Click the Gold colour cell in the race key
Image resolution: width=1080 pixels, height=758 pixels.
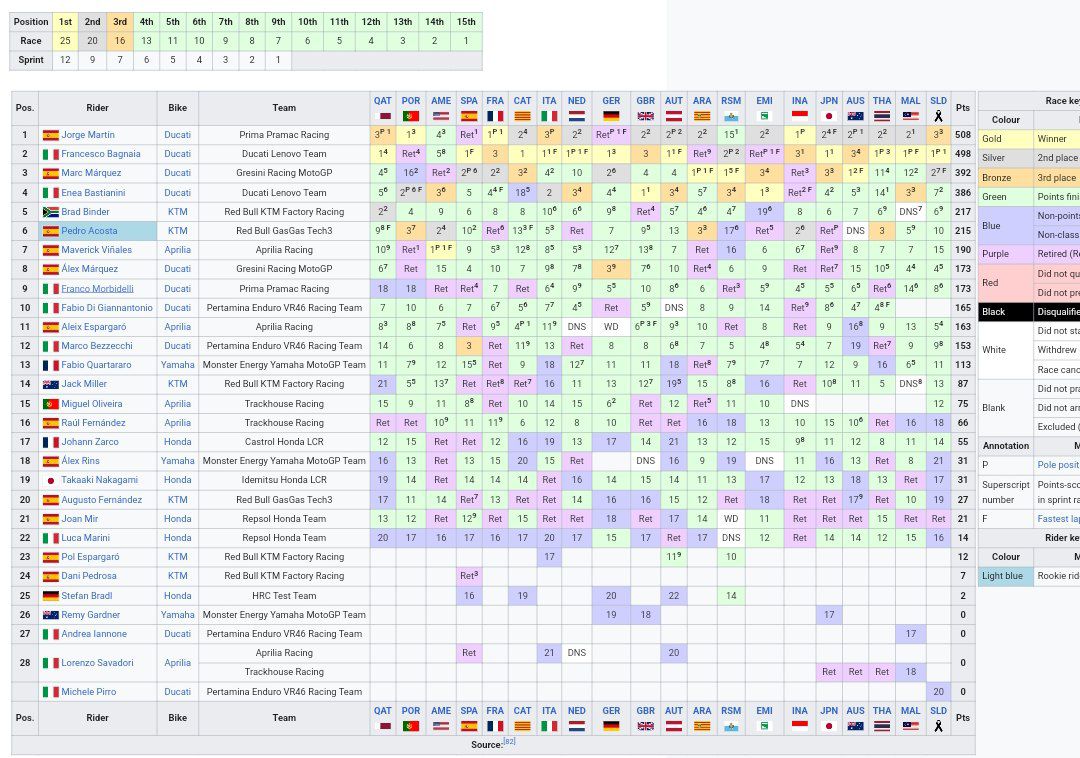coord(1006,138)
